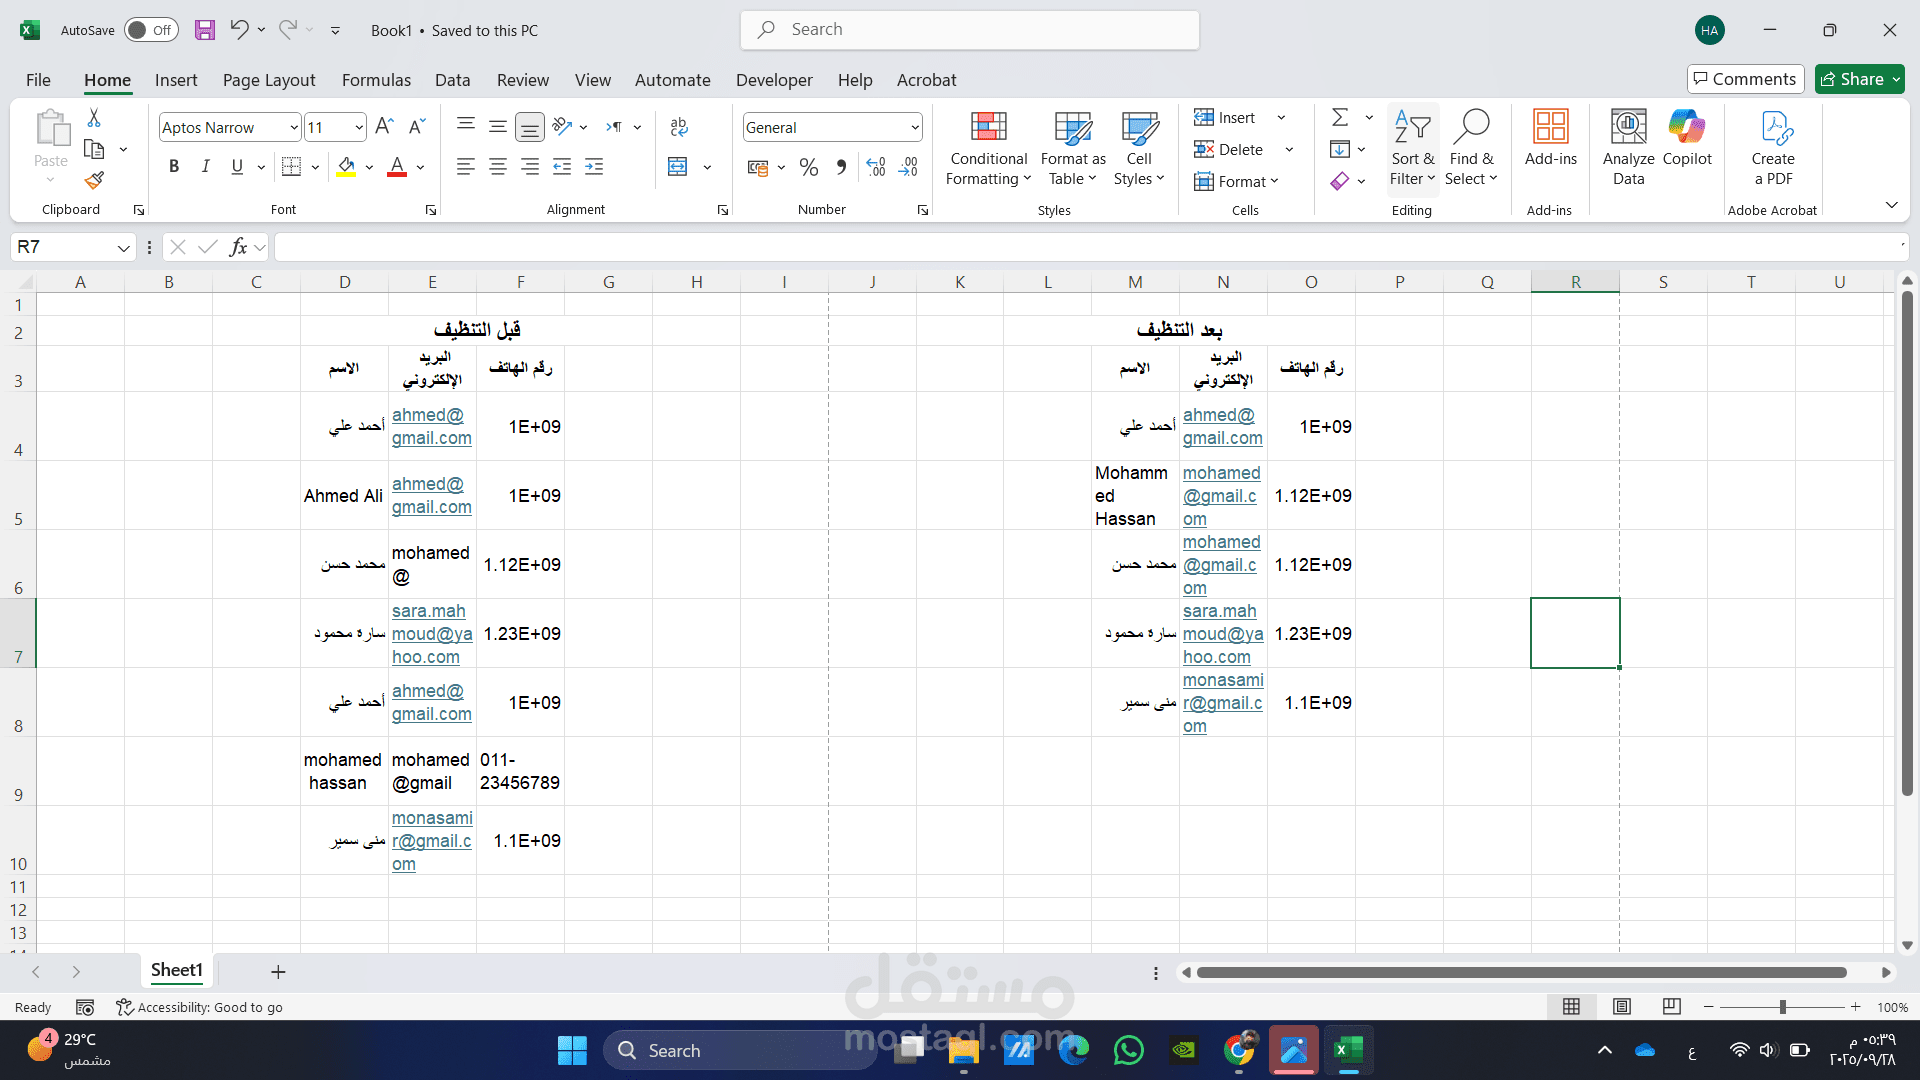The width and height of the screenshot is (1920, 1080).
Task: Open the Analyze Data tool
Action: coord(1627,147)
